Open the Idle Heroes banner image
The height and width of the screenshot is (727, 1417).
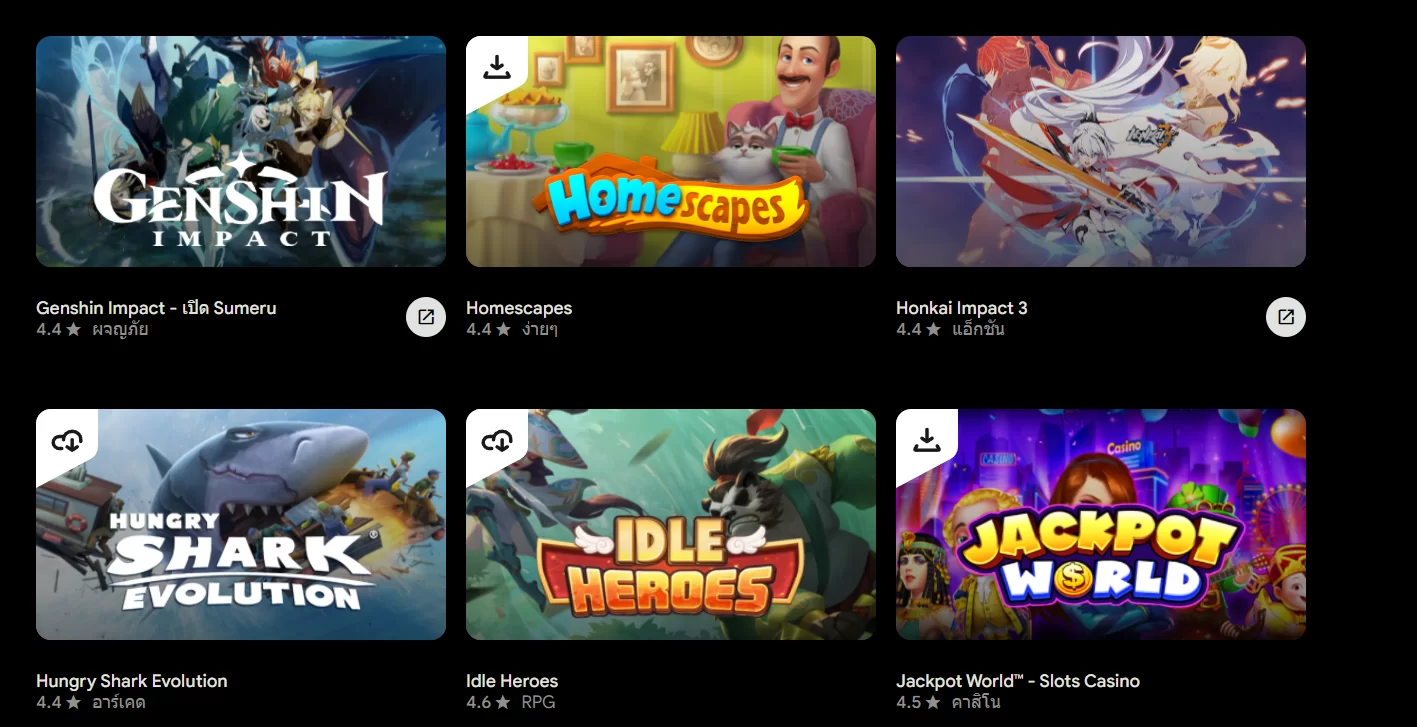click(671, 525)
